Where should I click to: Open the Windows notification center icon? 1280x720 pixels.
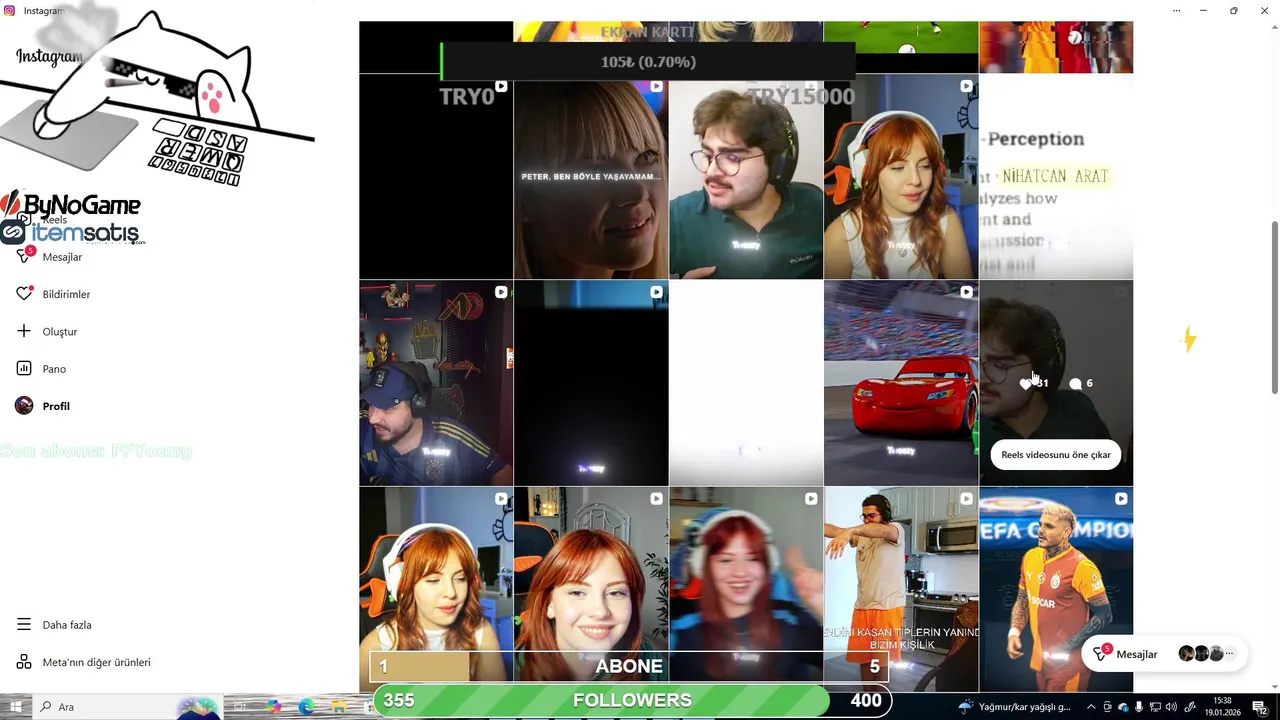coord(1260,707)
